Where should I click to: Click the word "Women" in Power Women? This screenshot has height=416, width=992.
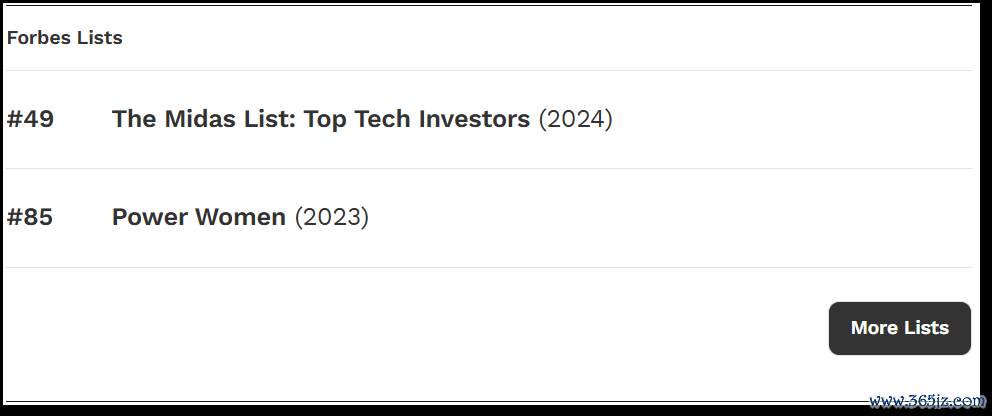coord(241,217)
